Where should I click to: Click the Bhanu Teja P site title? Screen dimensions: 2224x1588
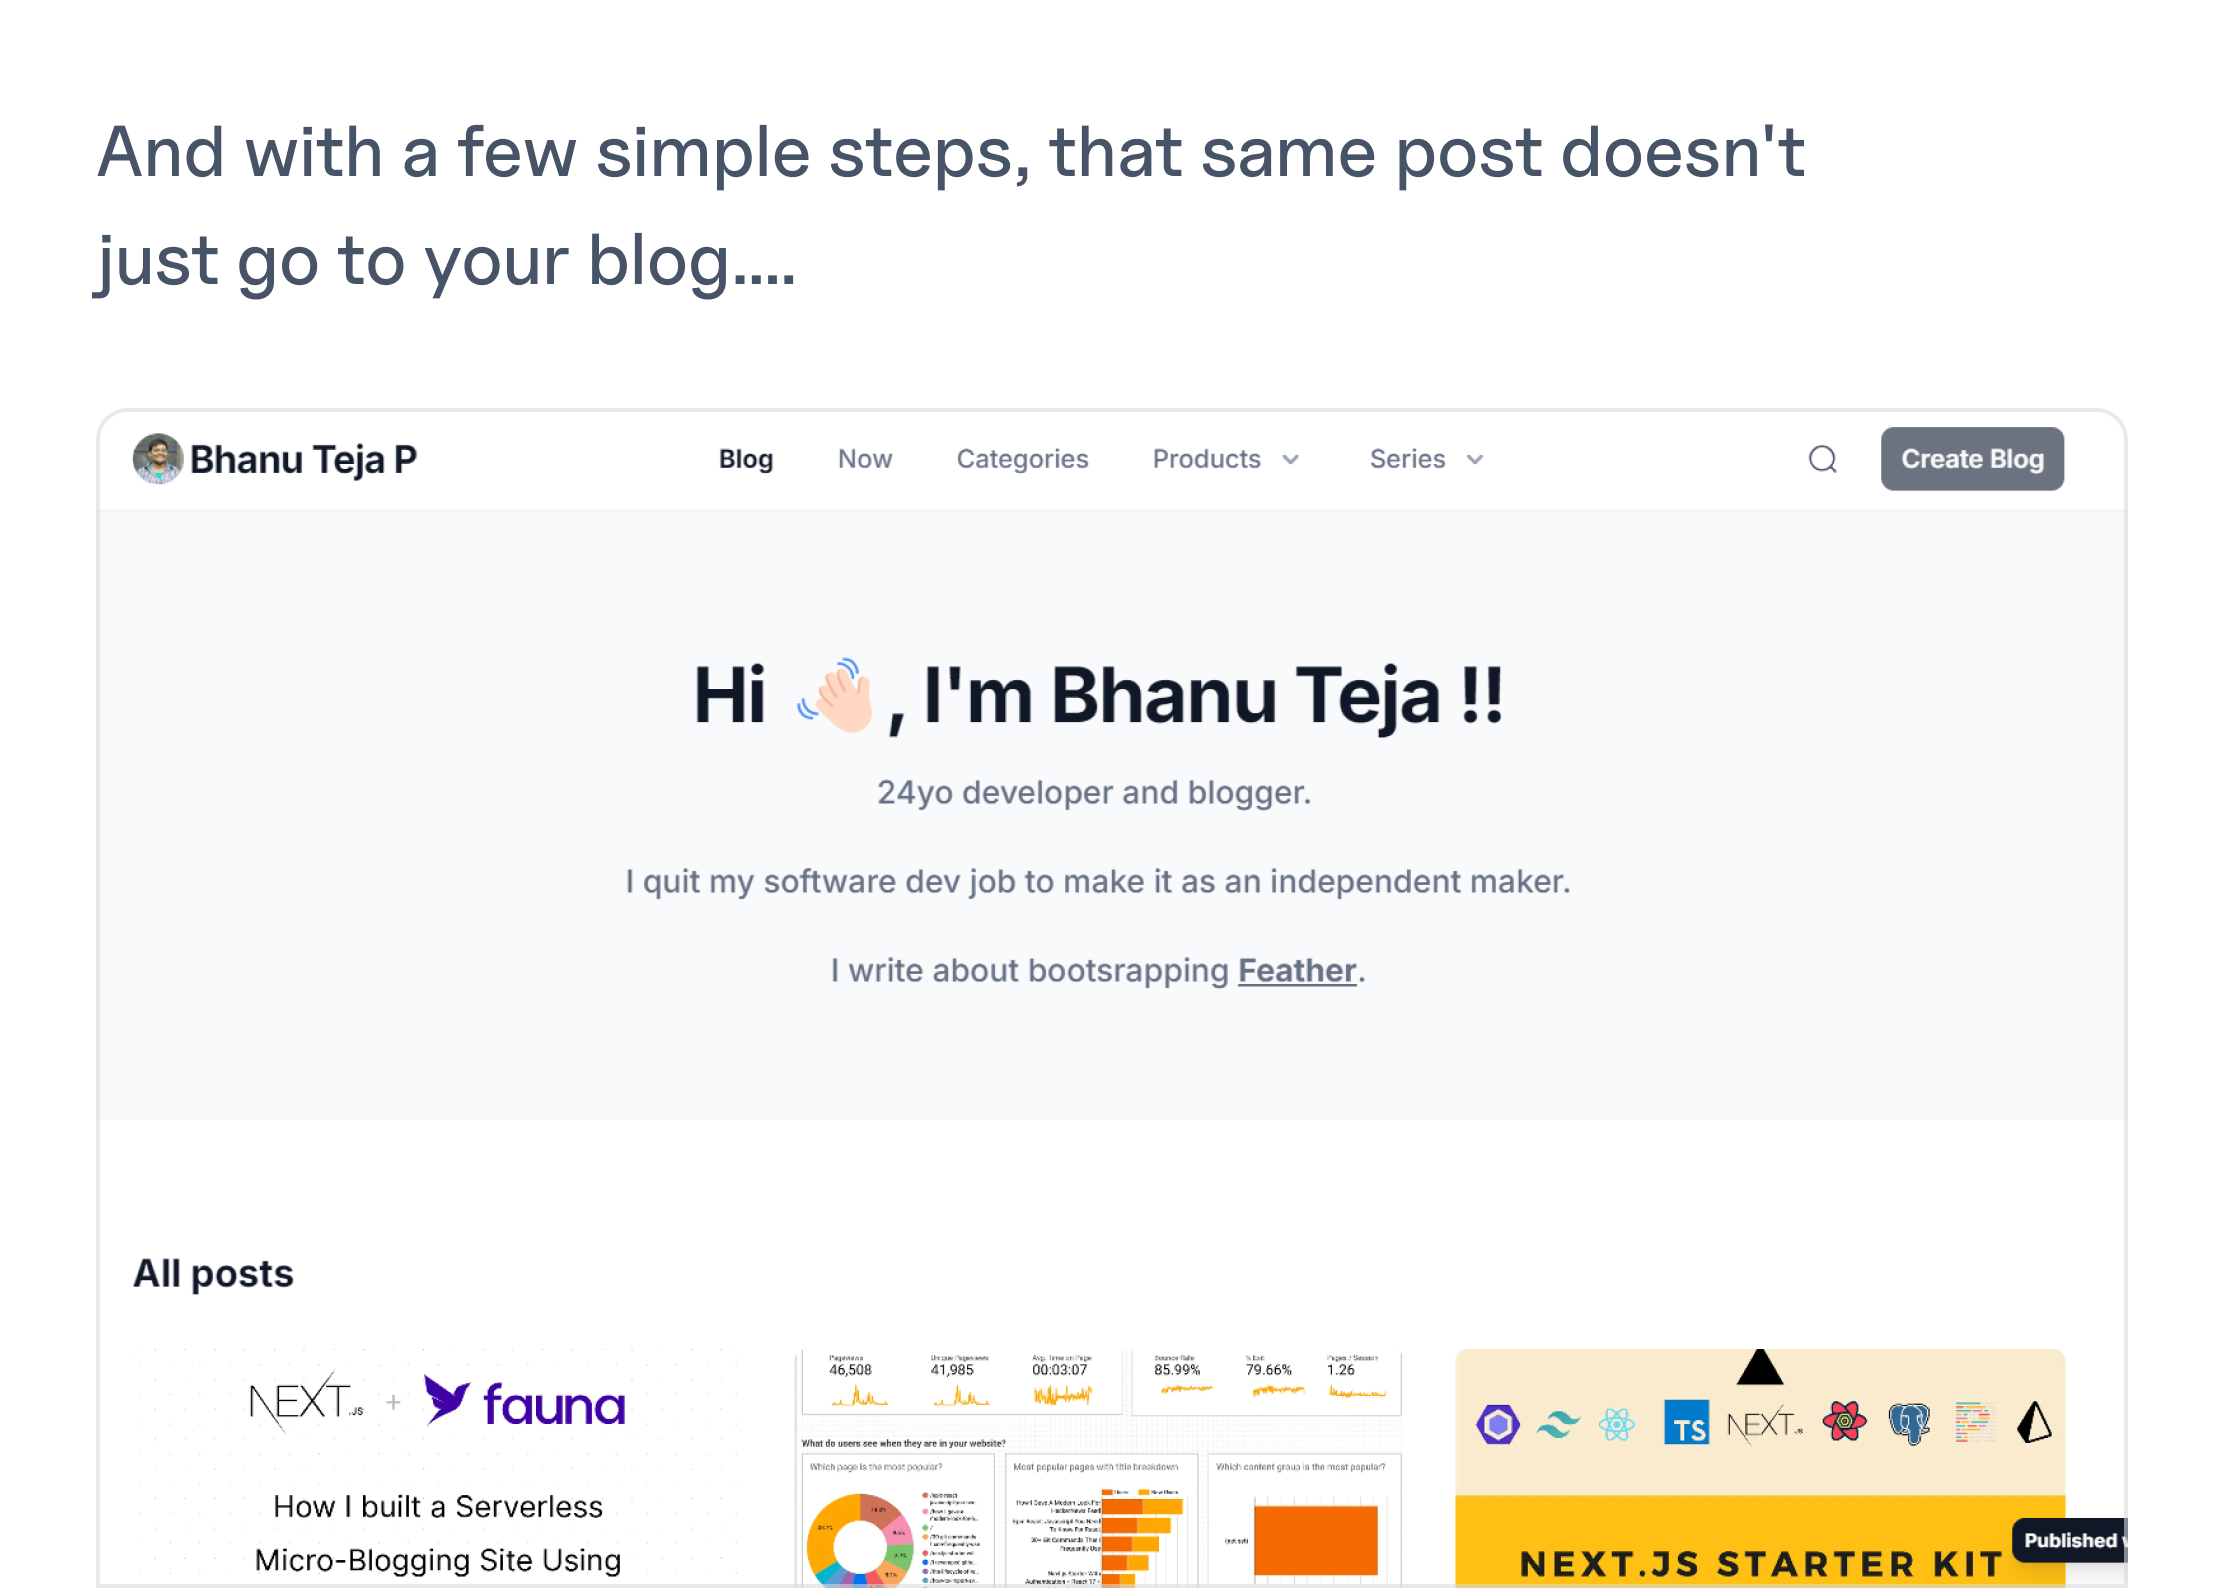coord(303,459)
